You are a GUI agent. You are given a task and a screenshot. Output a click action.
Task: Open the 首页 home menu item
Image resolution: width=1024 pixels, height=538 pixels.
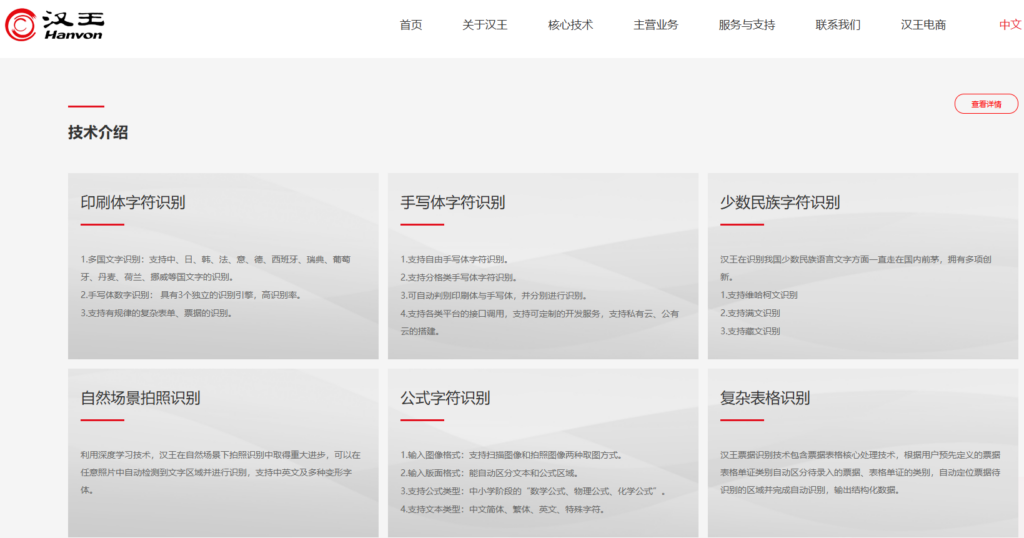(411, 25)
